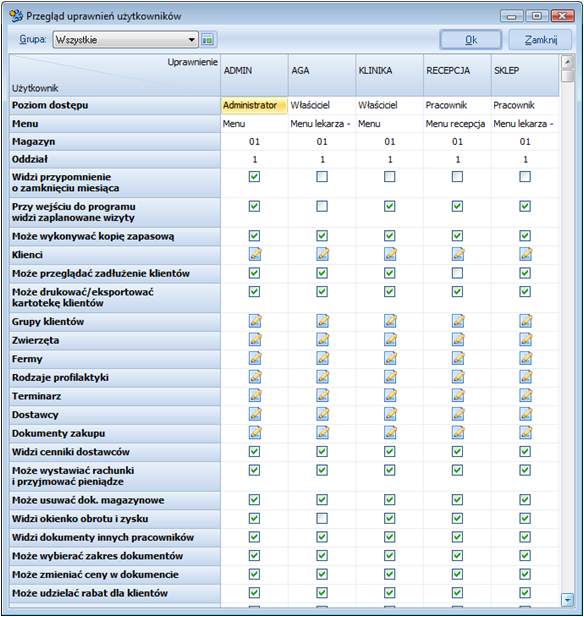This screenshot has height=617, width=584.
Task: Open Terminarz permissions editor for AGA
Action: [x=322, y=395]
